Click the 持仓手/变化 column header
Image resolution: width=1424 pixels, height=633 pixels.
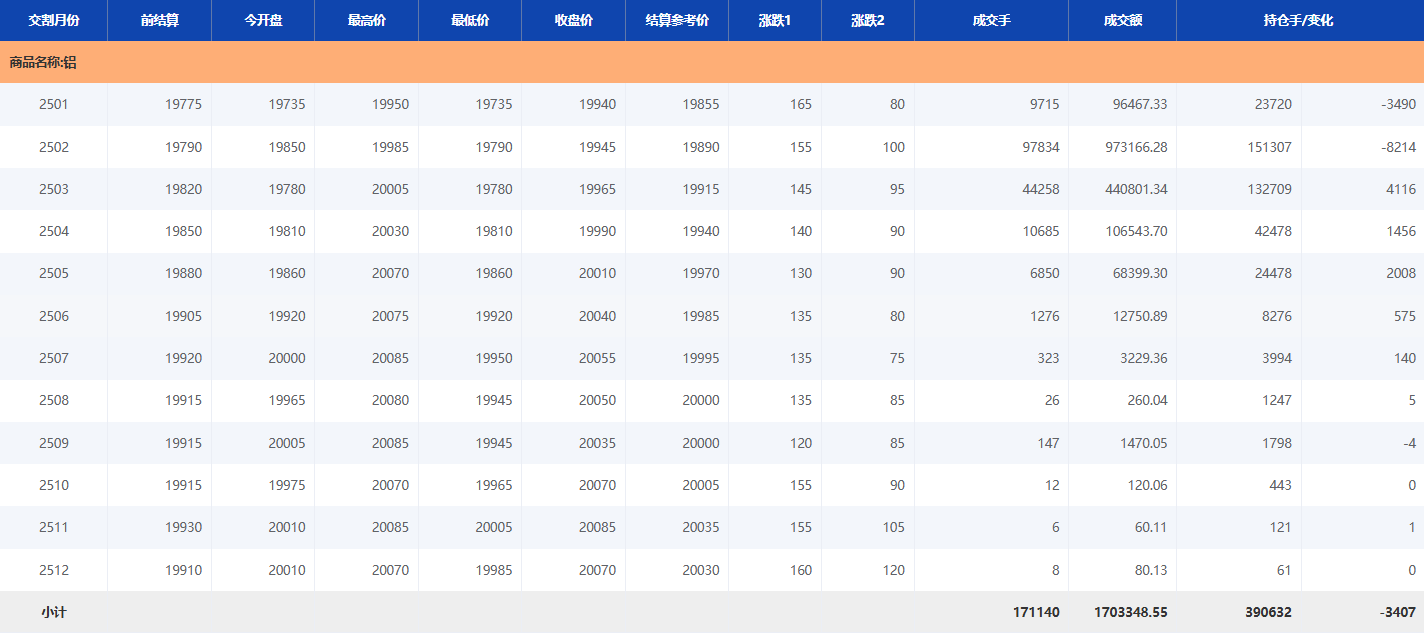[x=1299, y=20]
